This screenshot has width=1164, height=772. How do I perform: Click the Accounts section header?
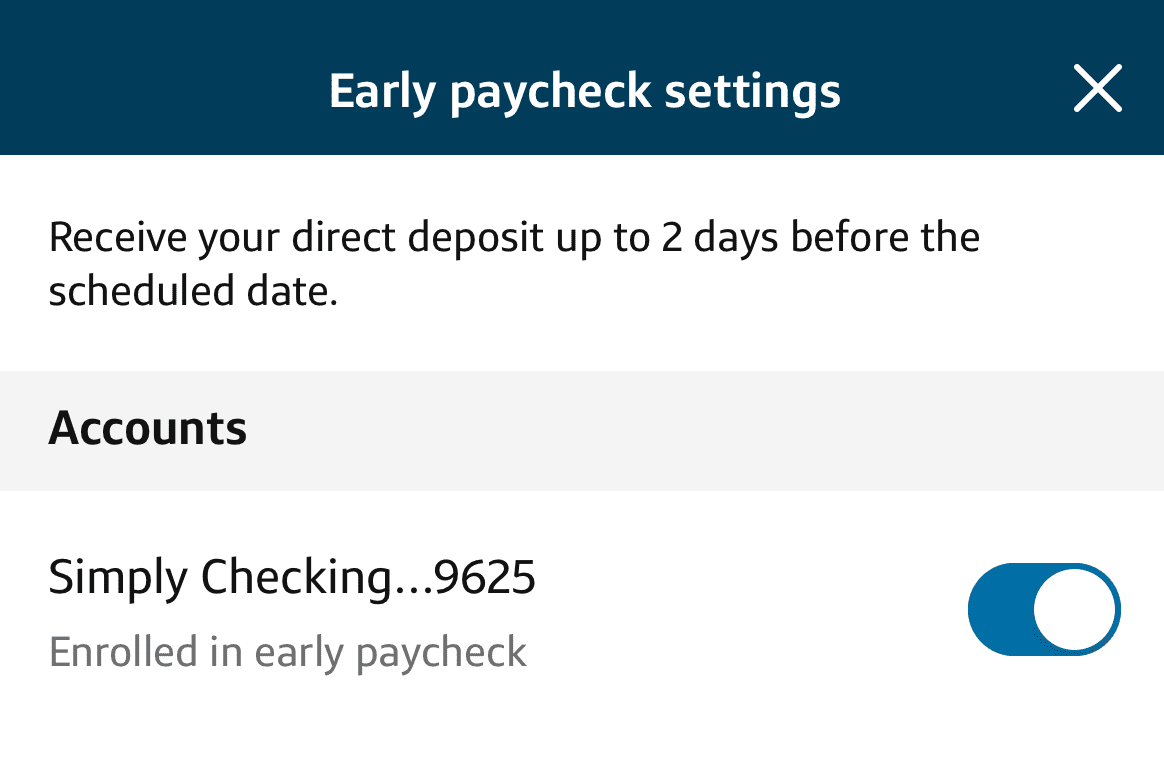[x=147, y=429]
